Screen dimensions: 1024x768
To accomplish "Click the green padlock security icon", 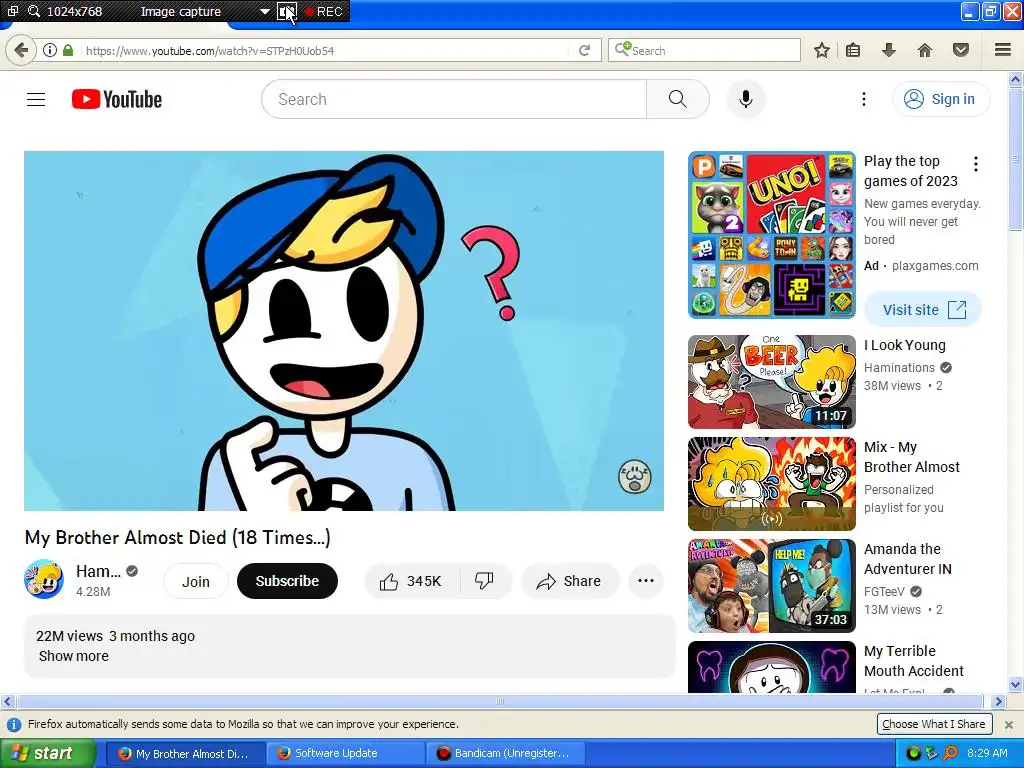I will pos(68,50).
